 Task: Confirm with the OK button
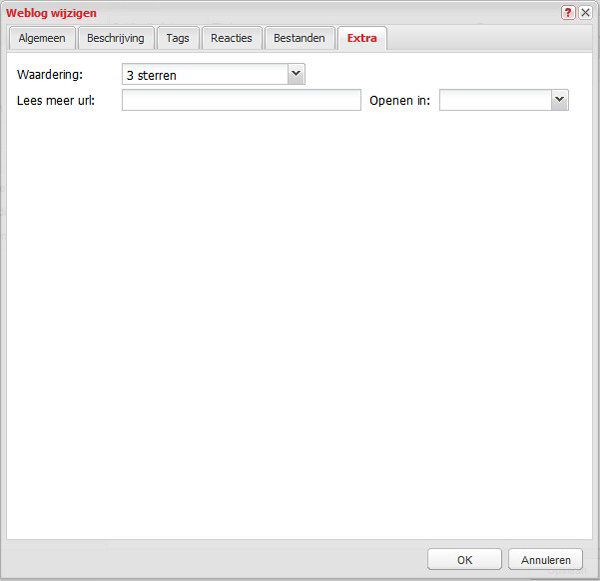465,560
